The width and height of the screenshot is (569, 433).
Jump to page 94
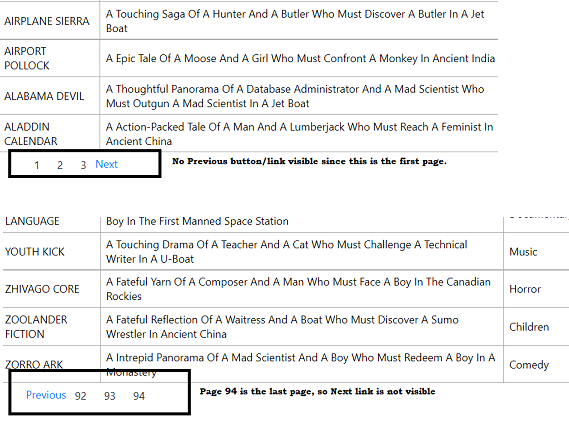click(x=139, y=396)
